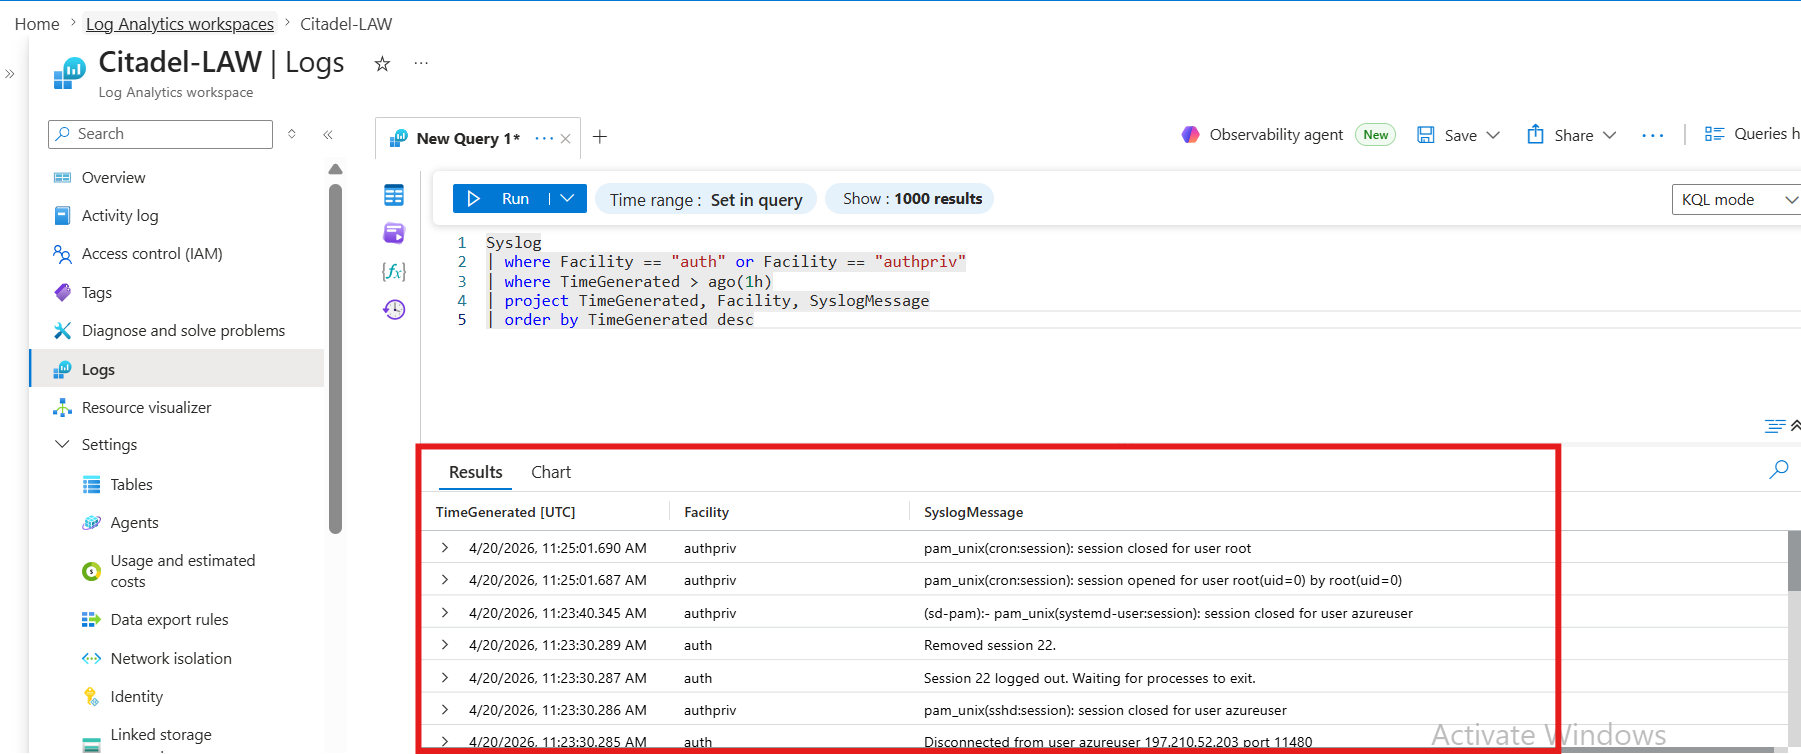Expand the 11:25:01.690 AM result row
The image size is (1801, 754).
(445, 548)
